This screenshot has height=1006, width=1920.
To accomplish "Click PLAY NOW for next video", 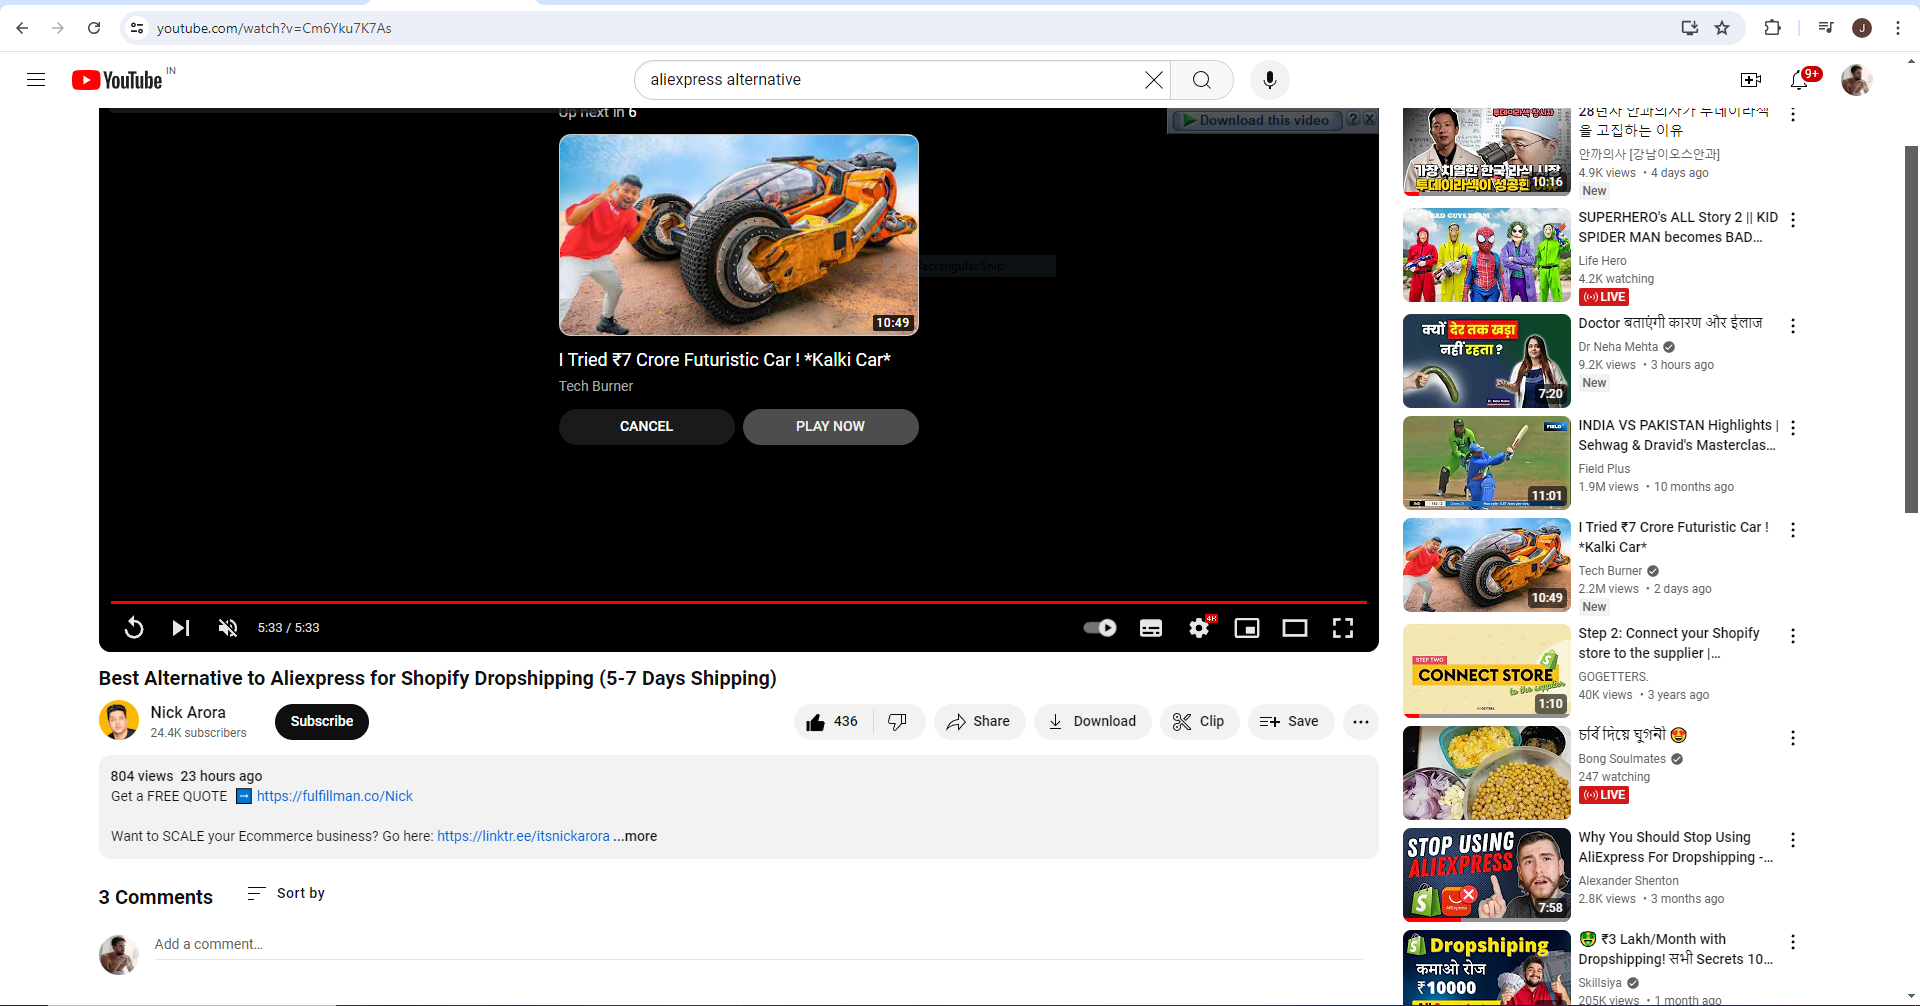I will (830, 426).
